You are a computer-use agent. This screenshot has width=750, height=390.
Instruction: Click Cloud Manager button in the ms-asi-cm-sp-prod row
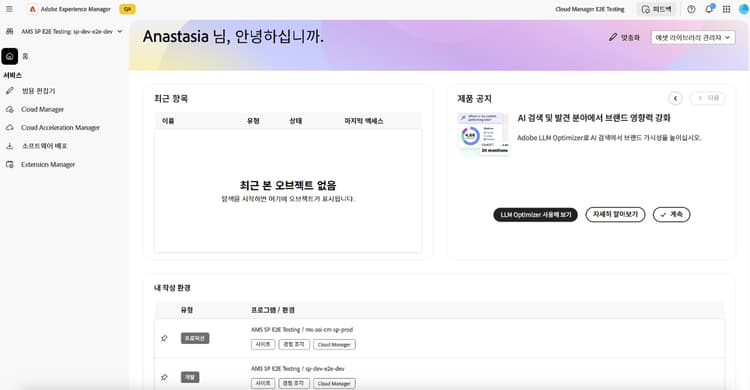[x=334, y=345]
